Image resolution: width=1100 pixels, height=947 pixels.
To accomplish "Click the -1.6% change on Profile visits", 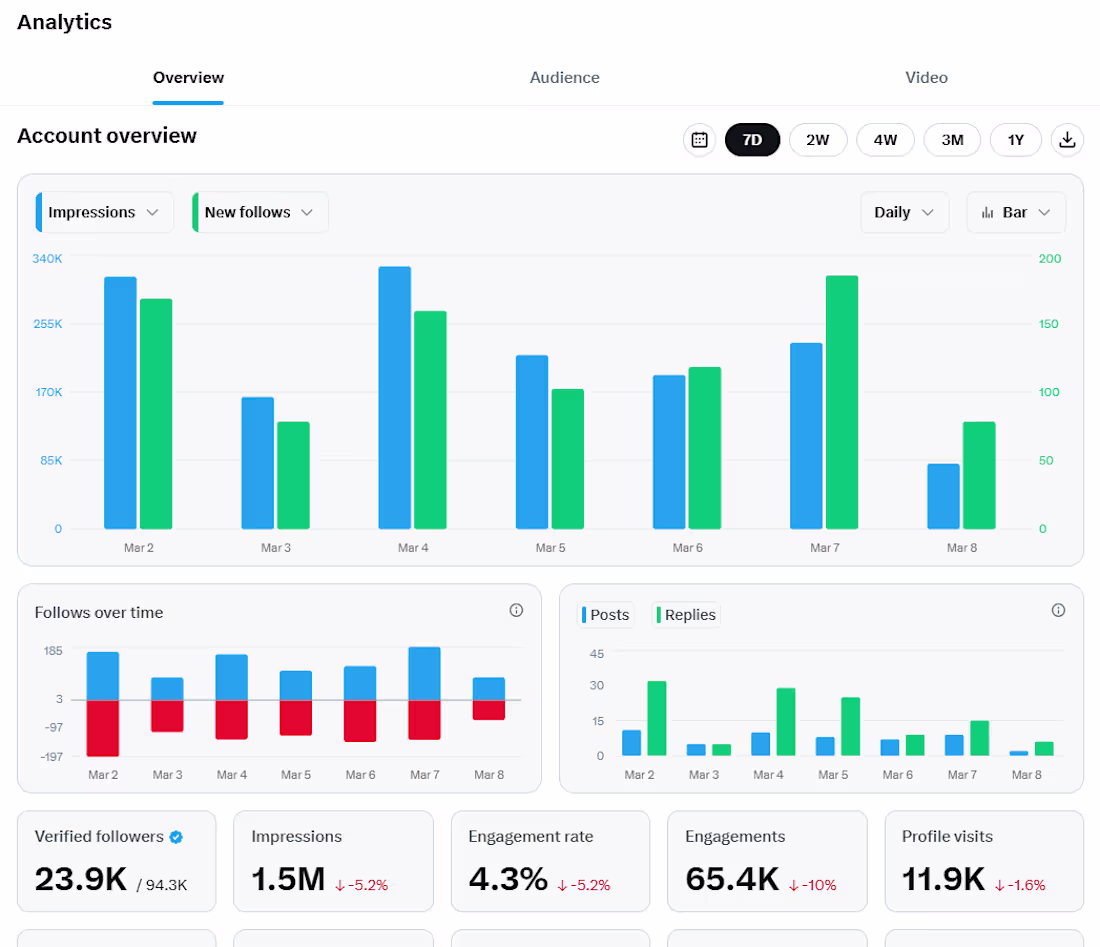I will click(x=1020, y=885).
